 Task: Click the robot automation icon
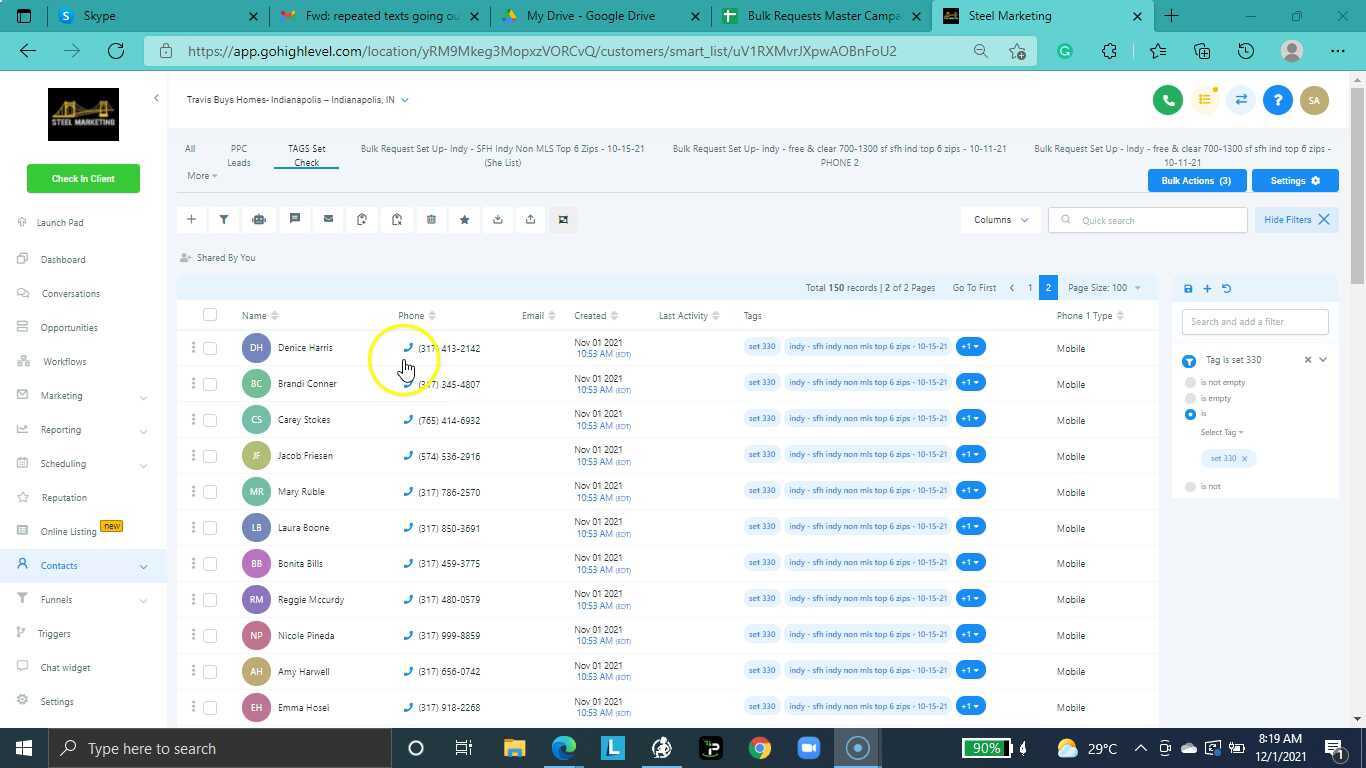point(259,220)
